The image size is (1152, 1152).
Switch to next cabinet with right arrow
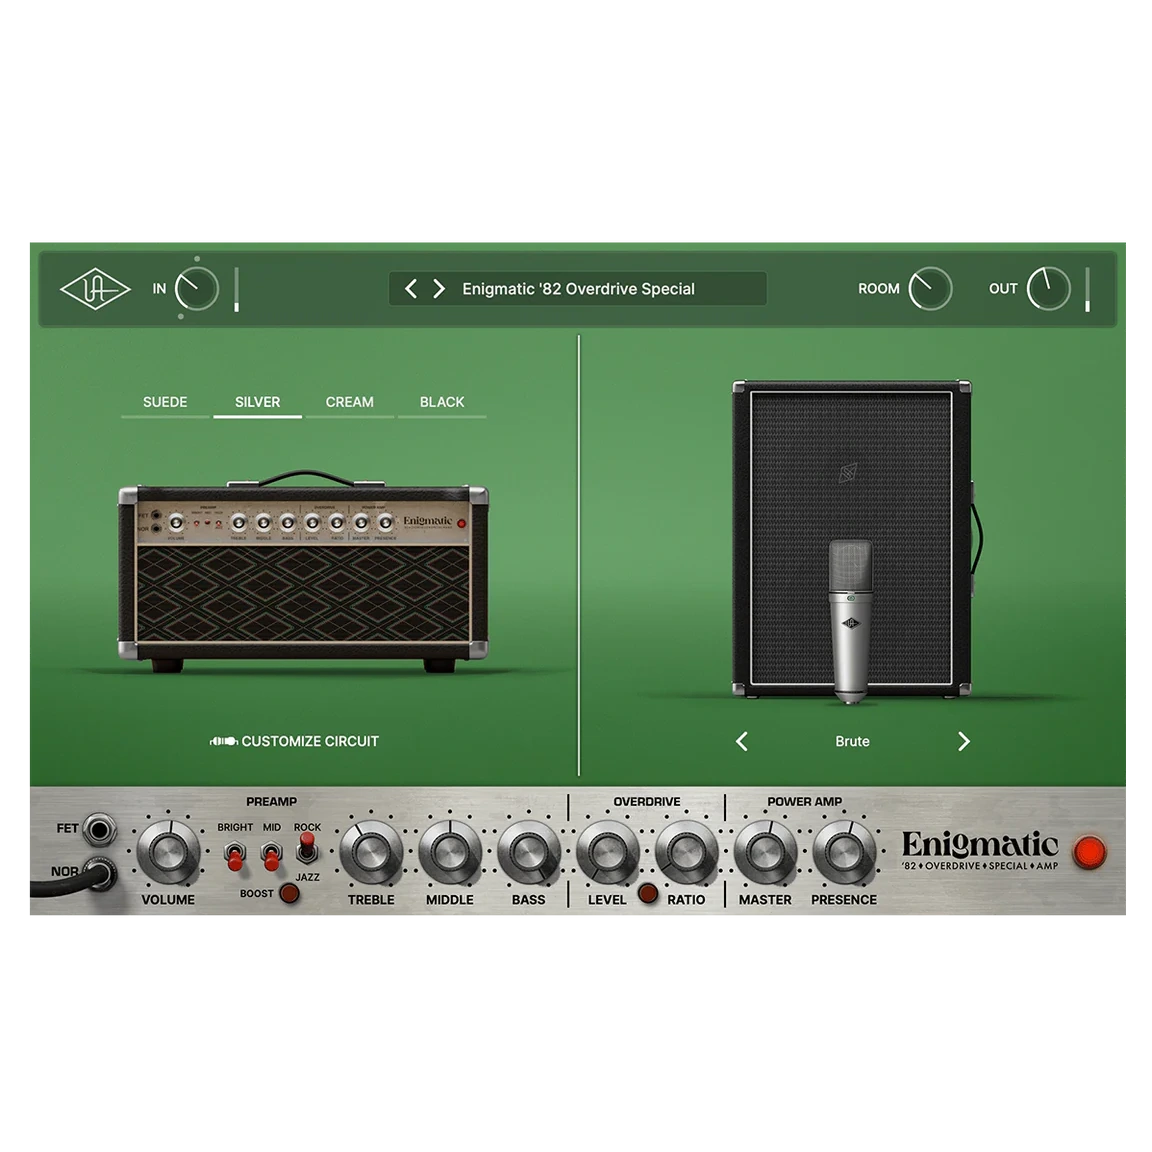(x=964, y=741)
